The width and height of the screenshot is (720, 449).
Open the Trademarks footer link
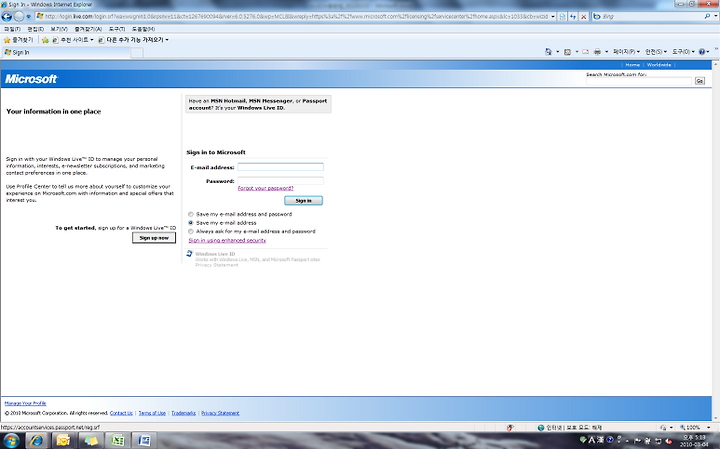pos(184,413)
